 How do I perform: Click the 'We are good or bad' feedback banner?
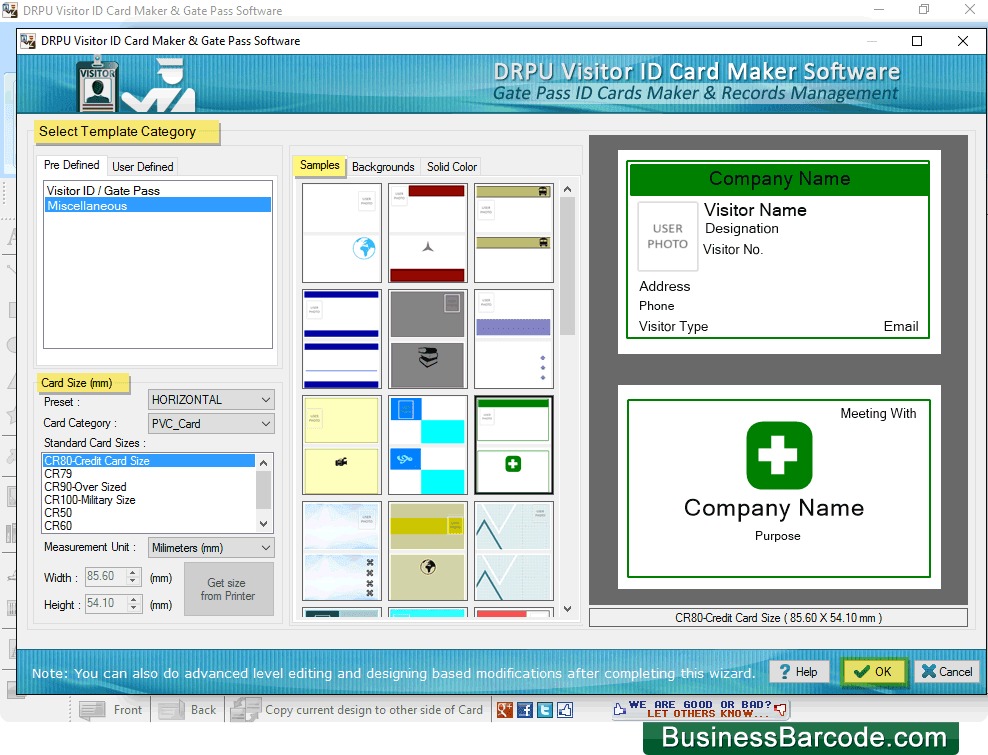(x=700, y=709)
